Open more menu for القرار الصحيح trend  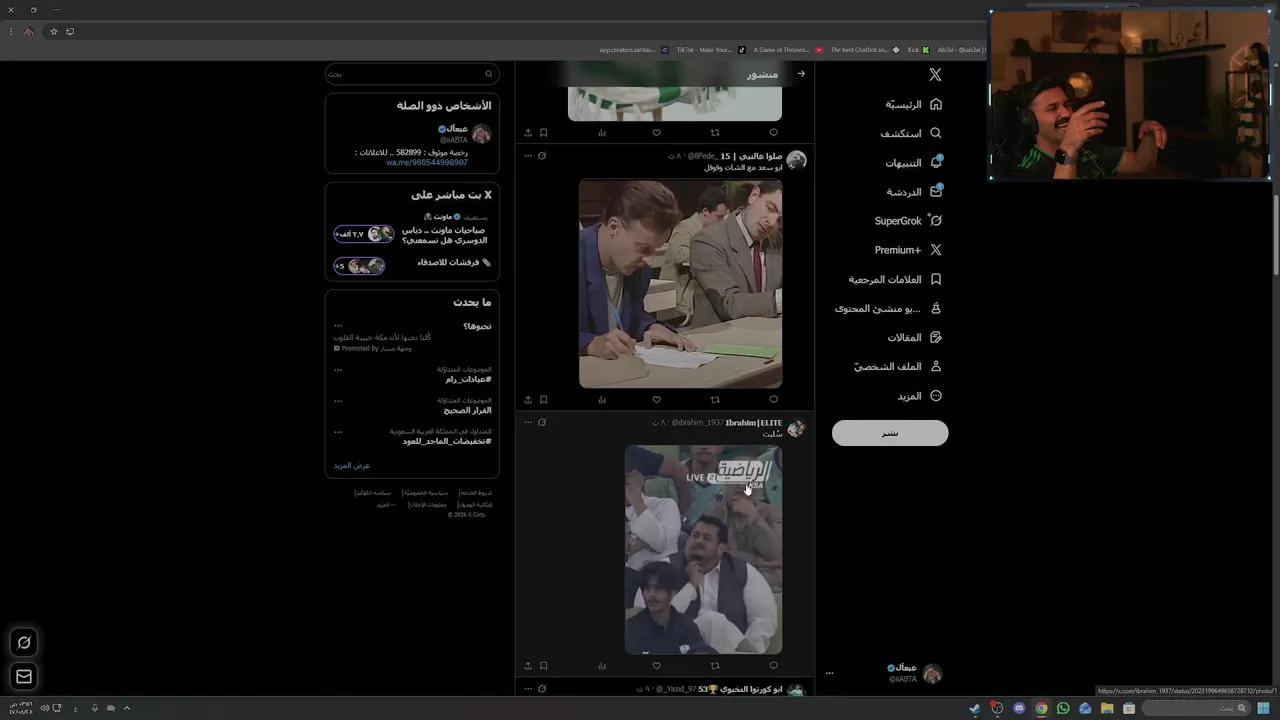click(338, 401)
